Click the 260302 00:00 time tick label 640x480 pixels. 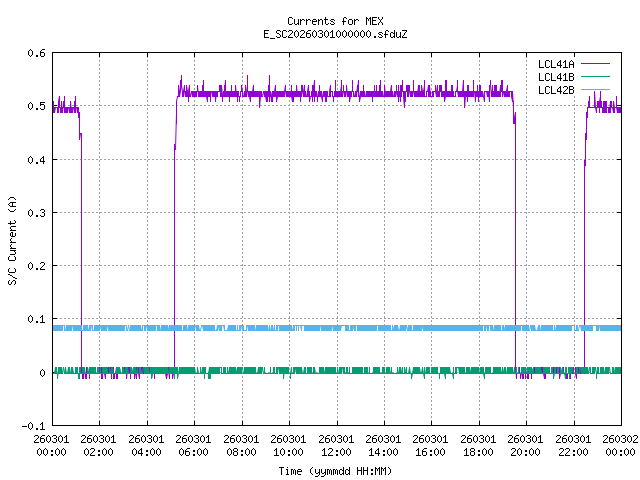tap(620, 445)
